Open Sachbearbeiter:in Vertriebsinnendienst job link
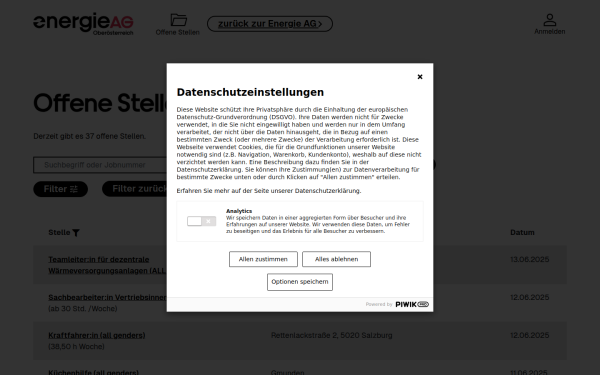 pyautogui.click(x=107, y=297)
